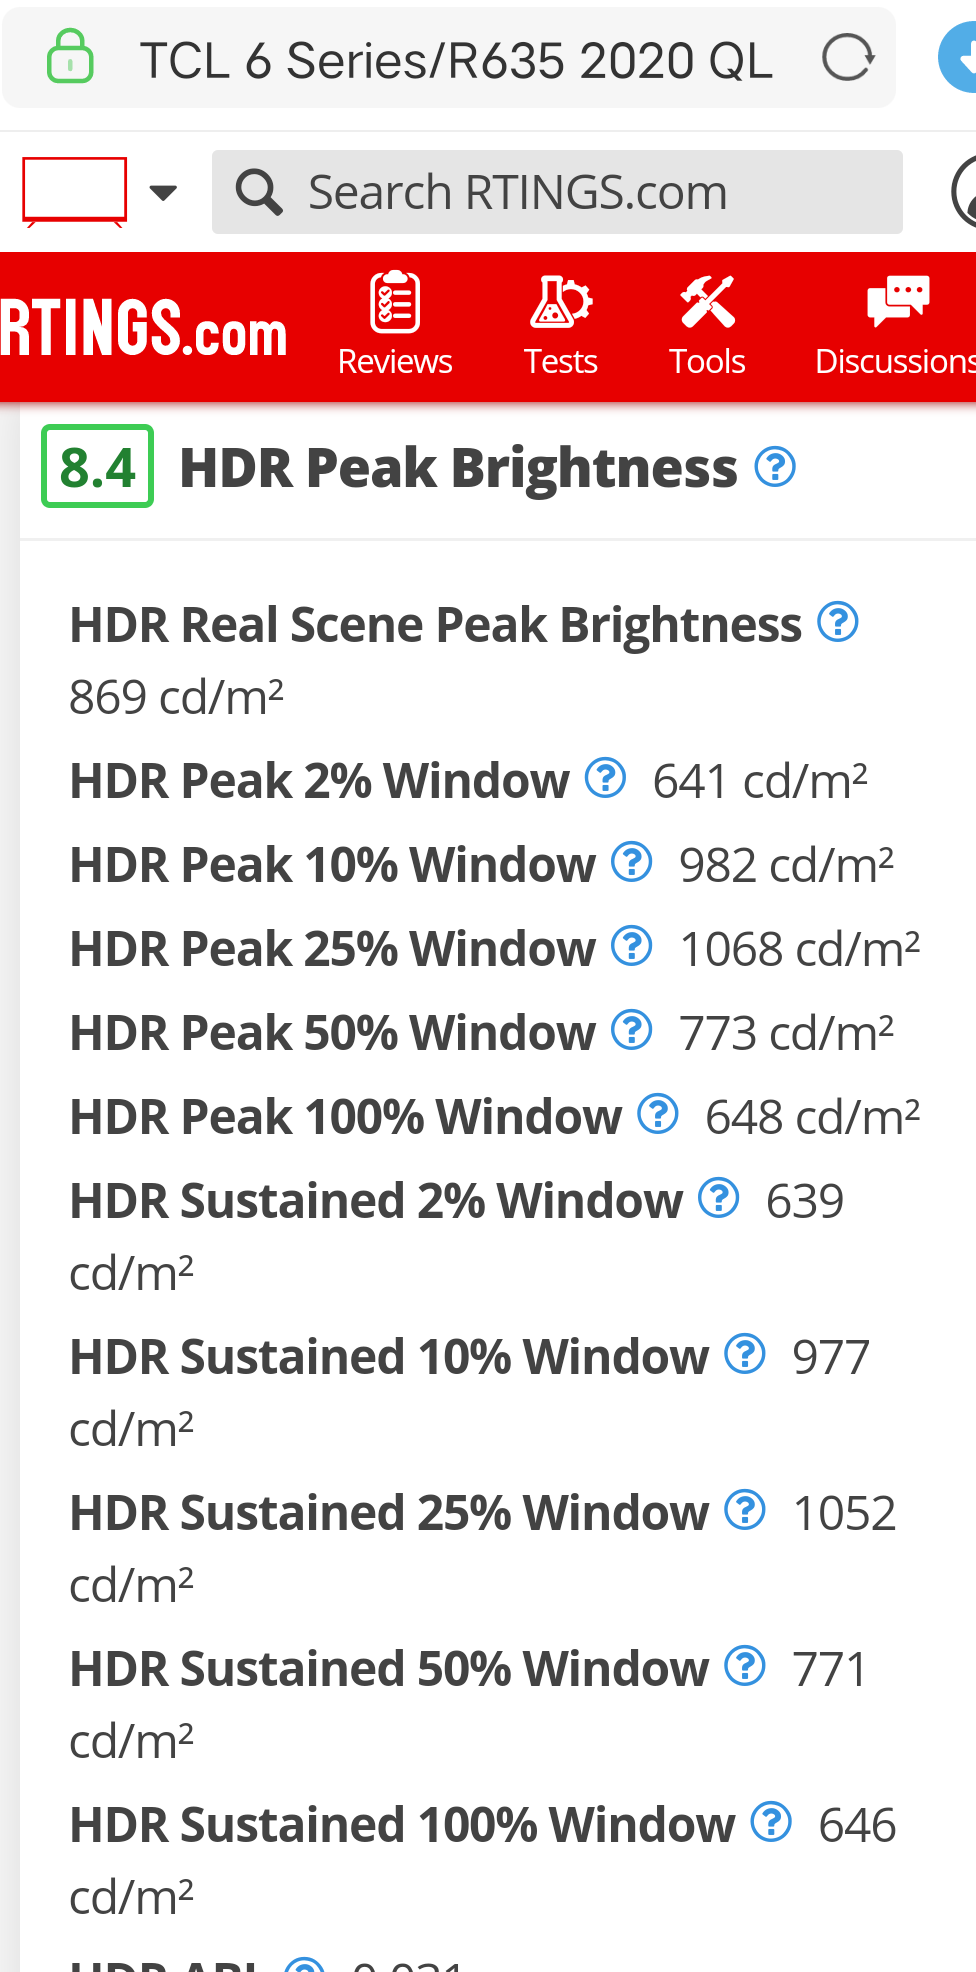
Task: Click the red TV category icon
Action: [75, 191]
